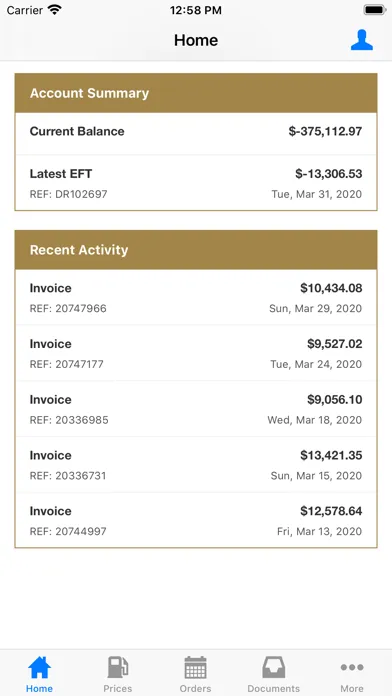
Task: Tap the battery status icon
Action: (375, 10)
